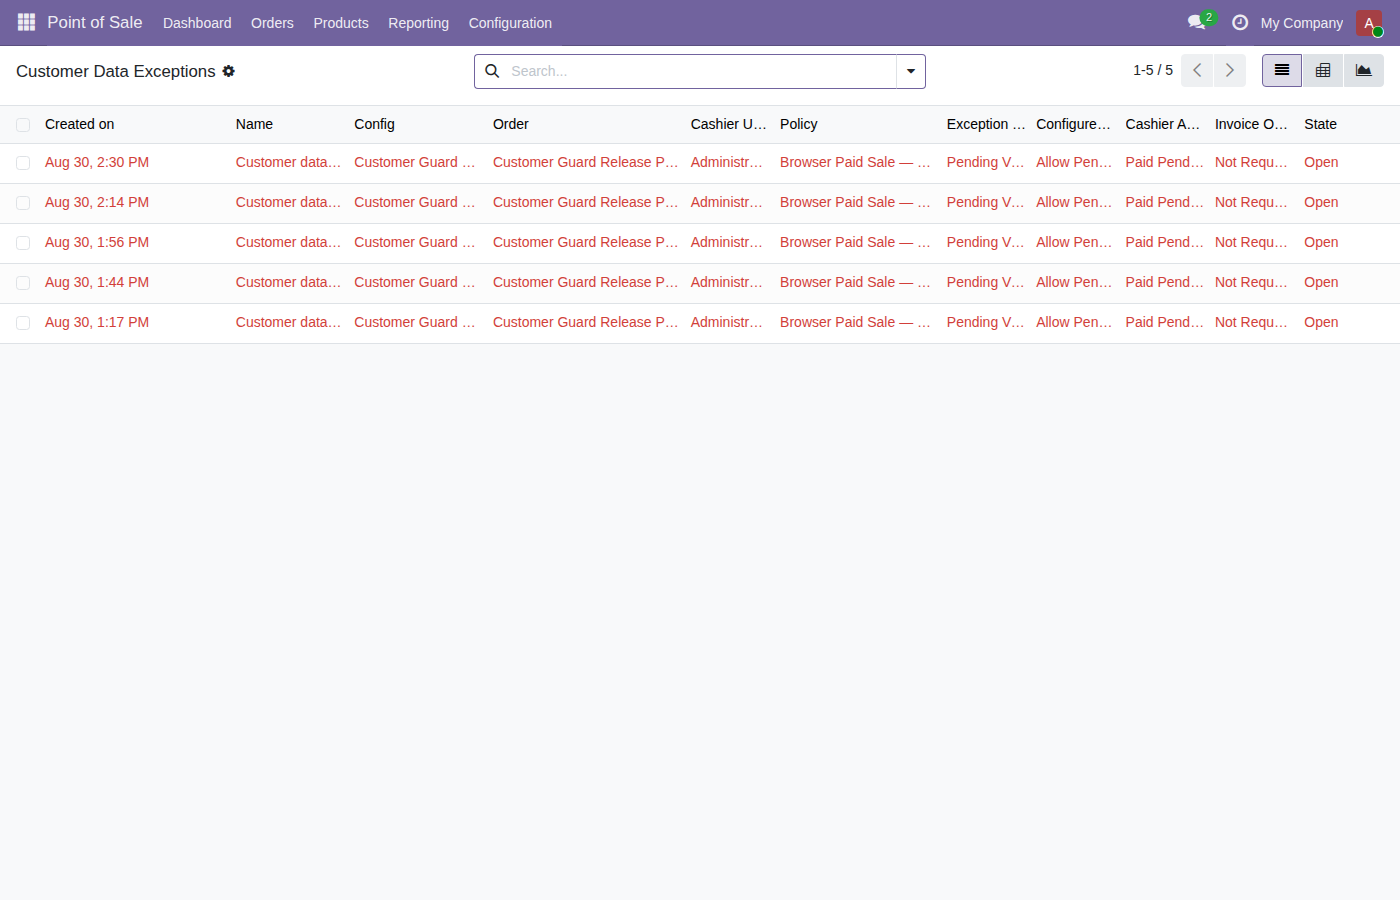
Task: Open the user avatar menu
Action: click(1369, 23)
